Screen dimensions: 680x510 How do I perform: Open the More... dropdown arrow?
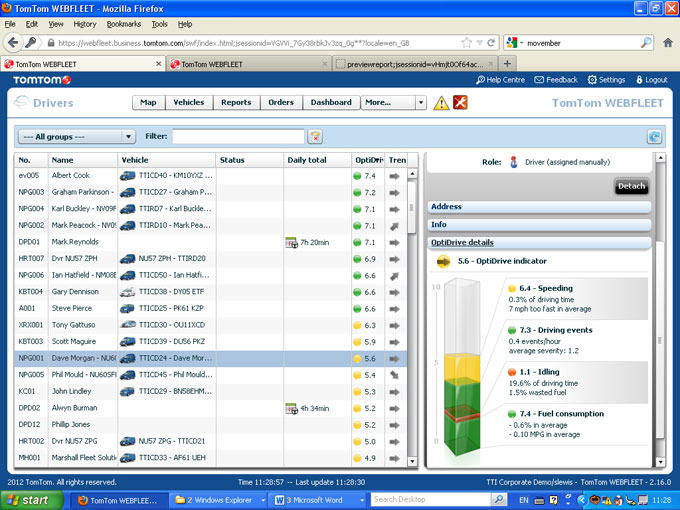pyautogui.click(x=420, y=103)
